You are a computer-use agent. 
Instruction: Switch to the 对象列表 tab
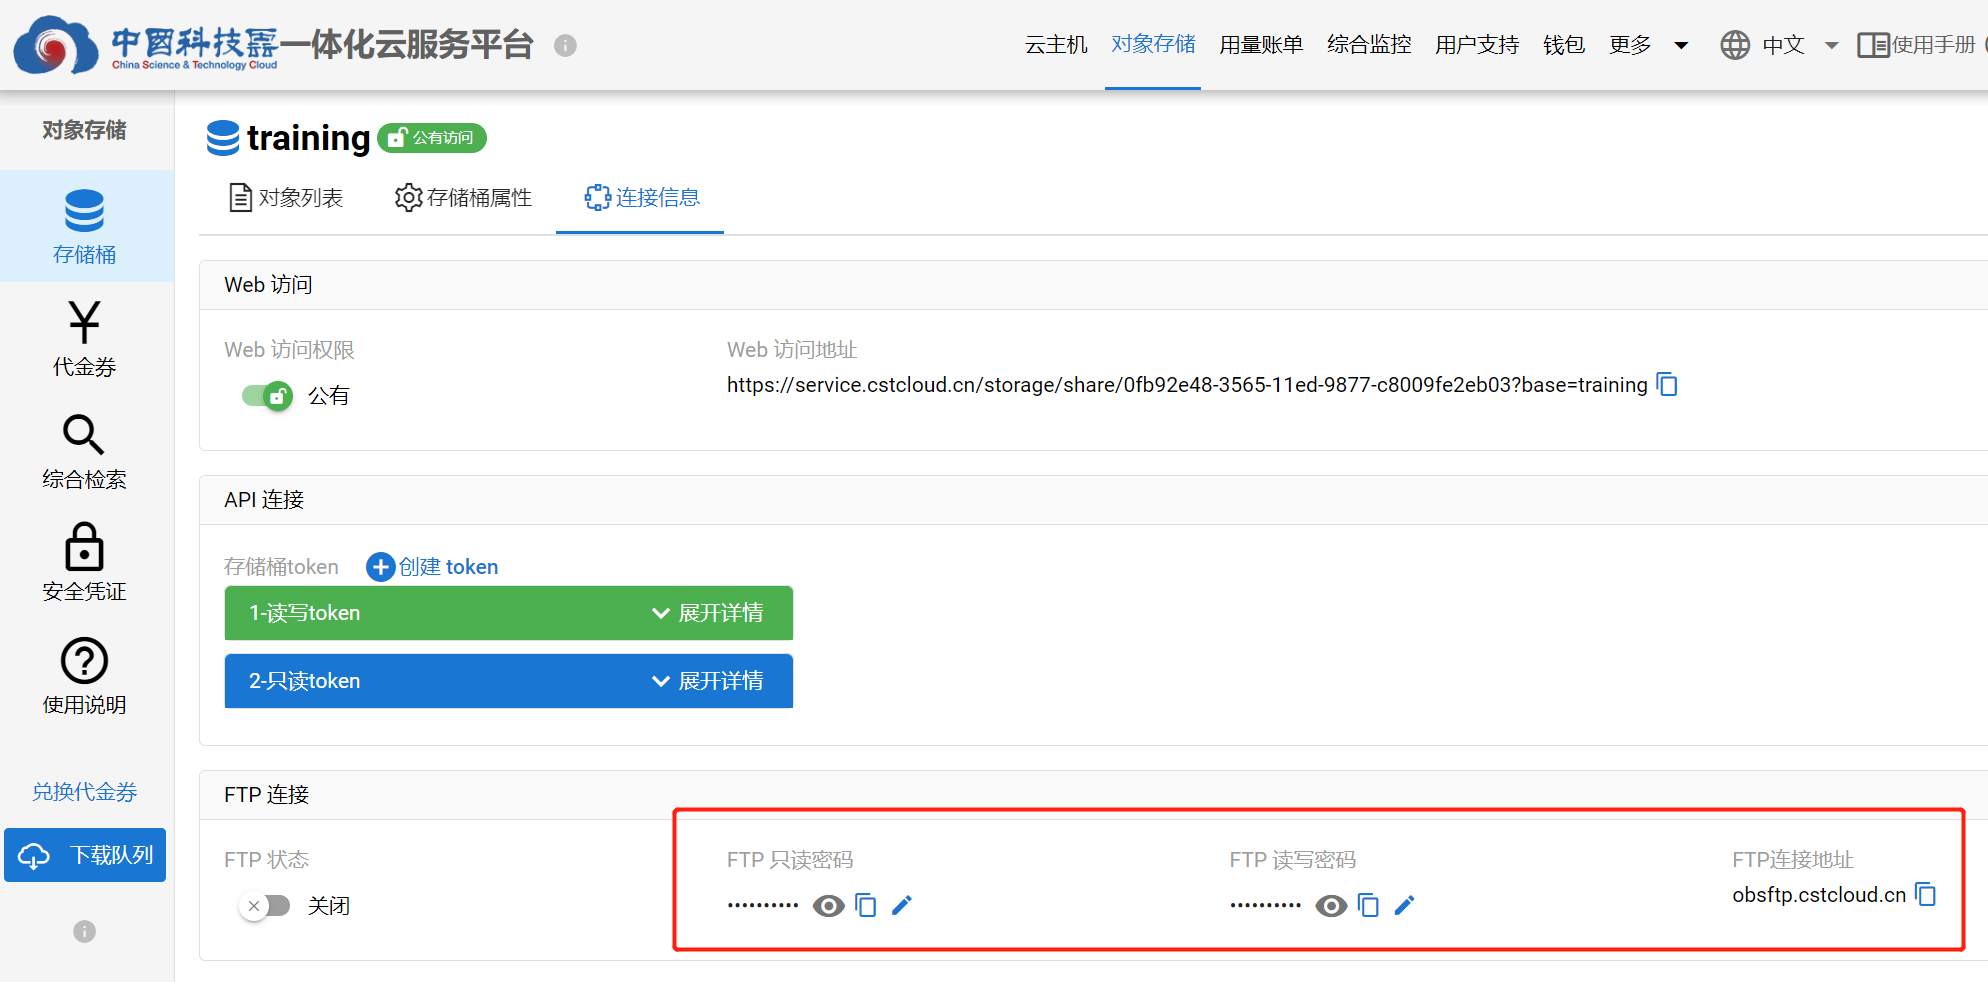tap(286, 198)
